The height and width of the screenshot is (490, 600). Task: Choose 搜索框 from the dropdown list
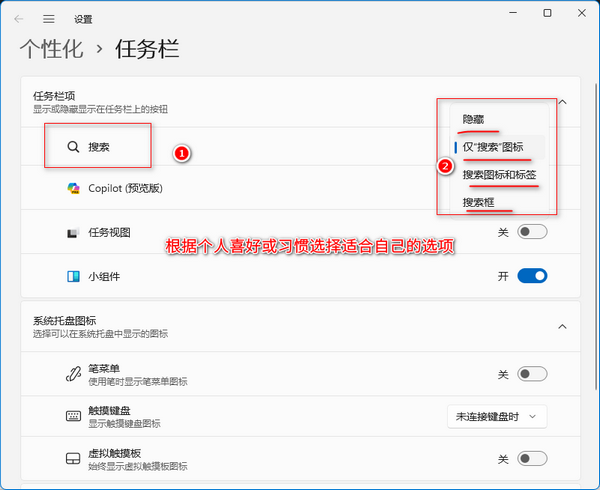477,202
